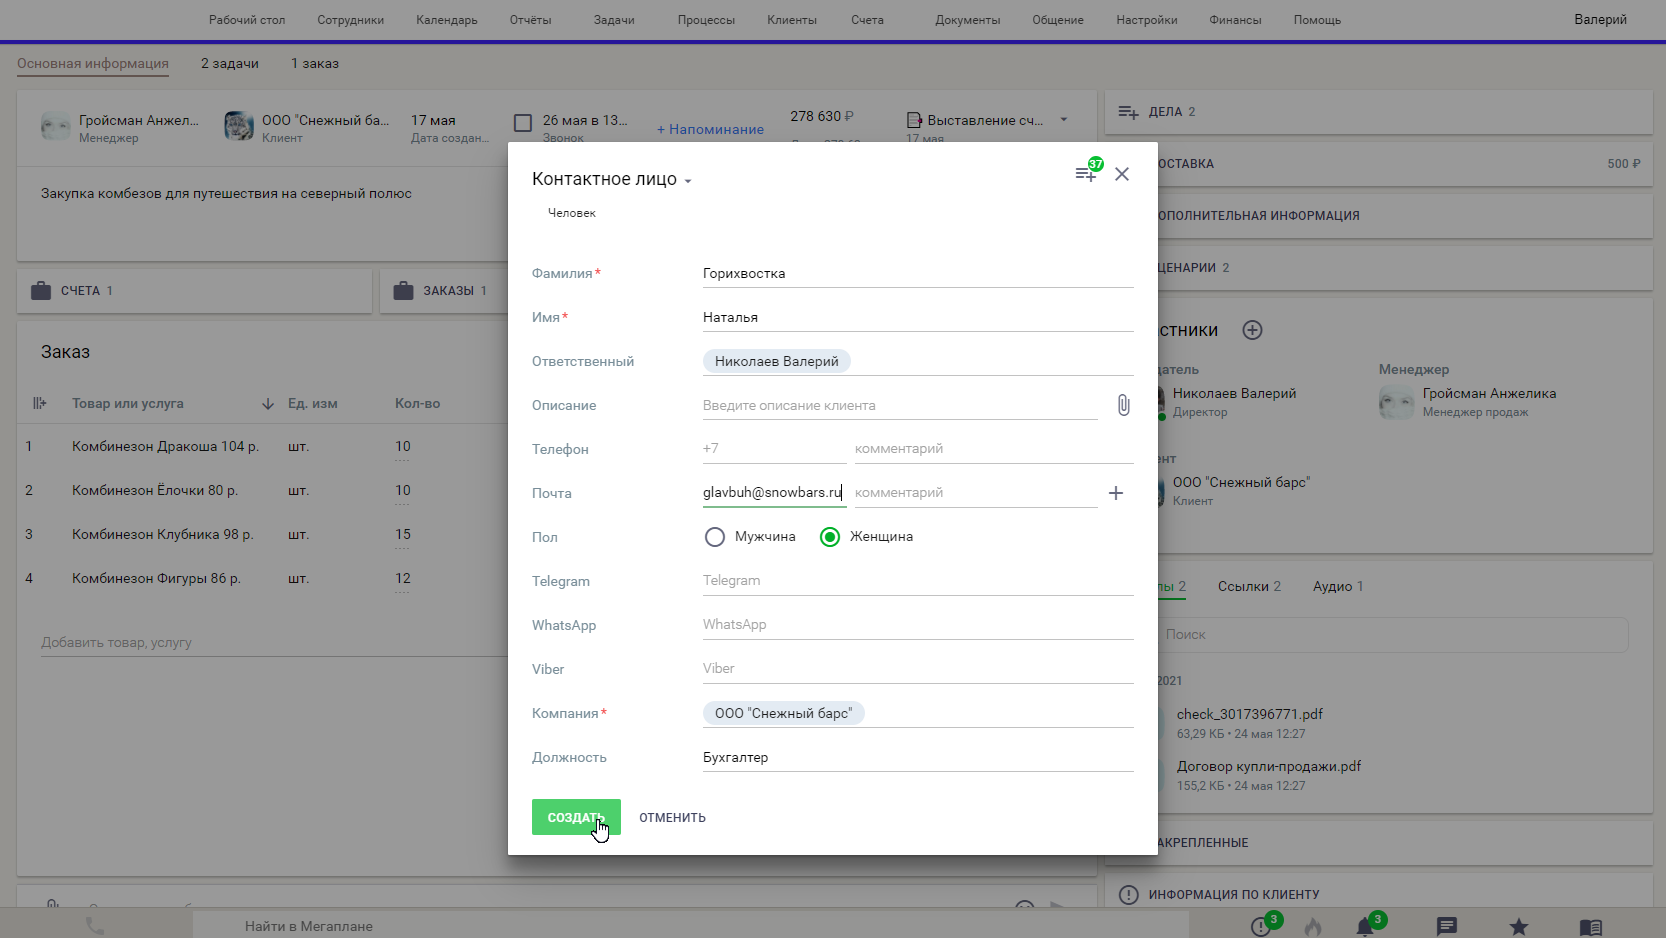Switch to the Ссылки 2 tab
The height and width of the screenshot is (938, 1666).
point(1249,587)
